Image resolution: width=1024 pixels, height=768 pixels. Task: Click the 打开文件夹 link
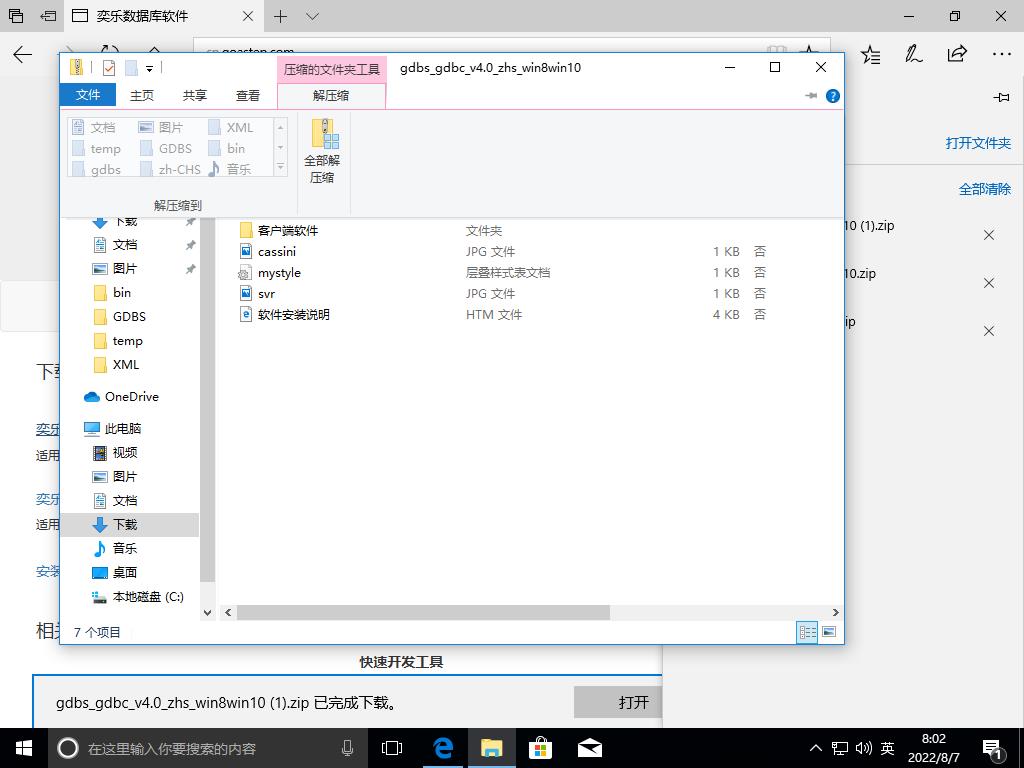(977, 143)
